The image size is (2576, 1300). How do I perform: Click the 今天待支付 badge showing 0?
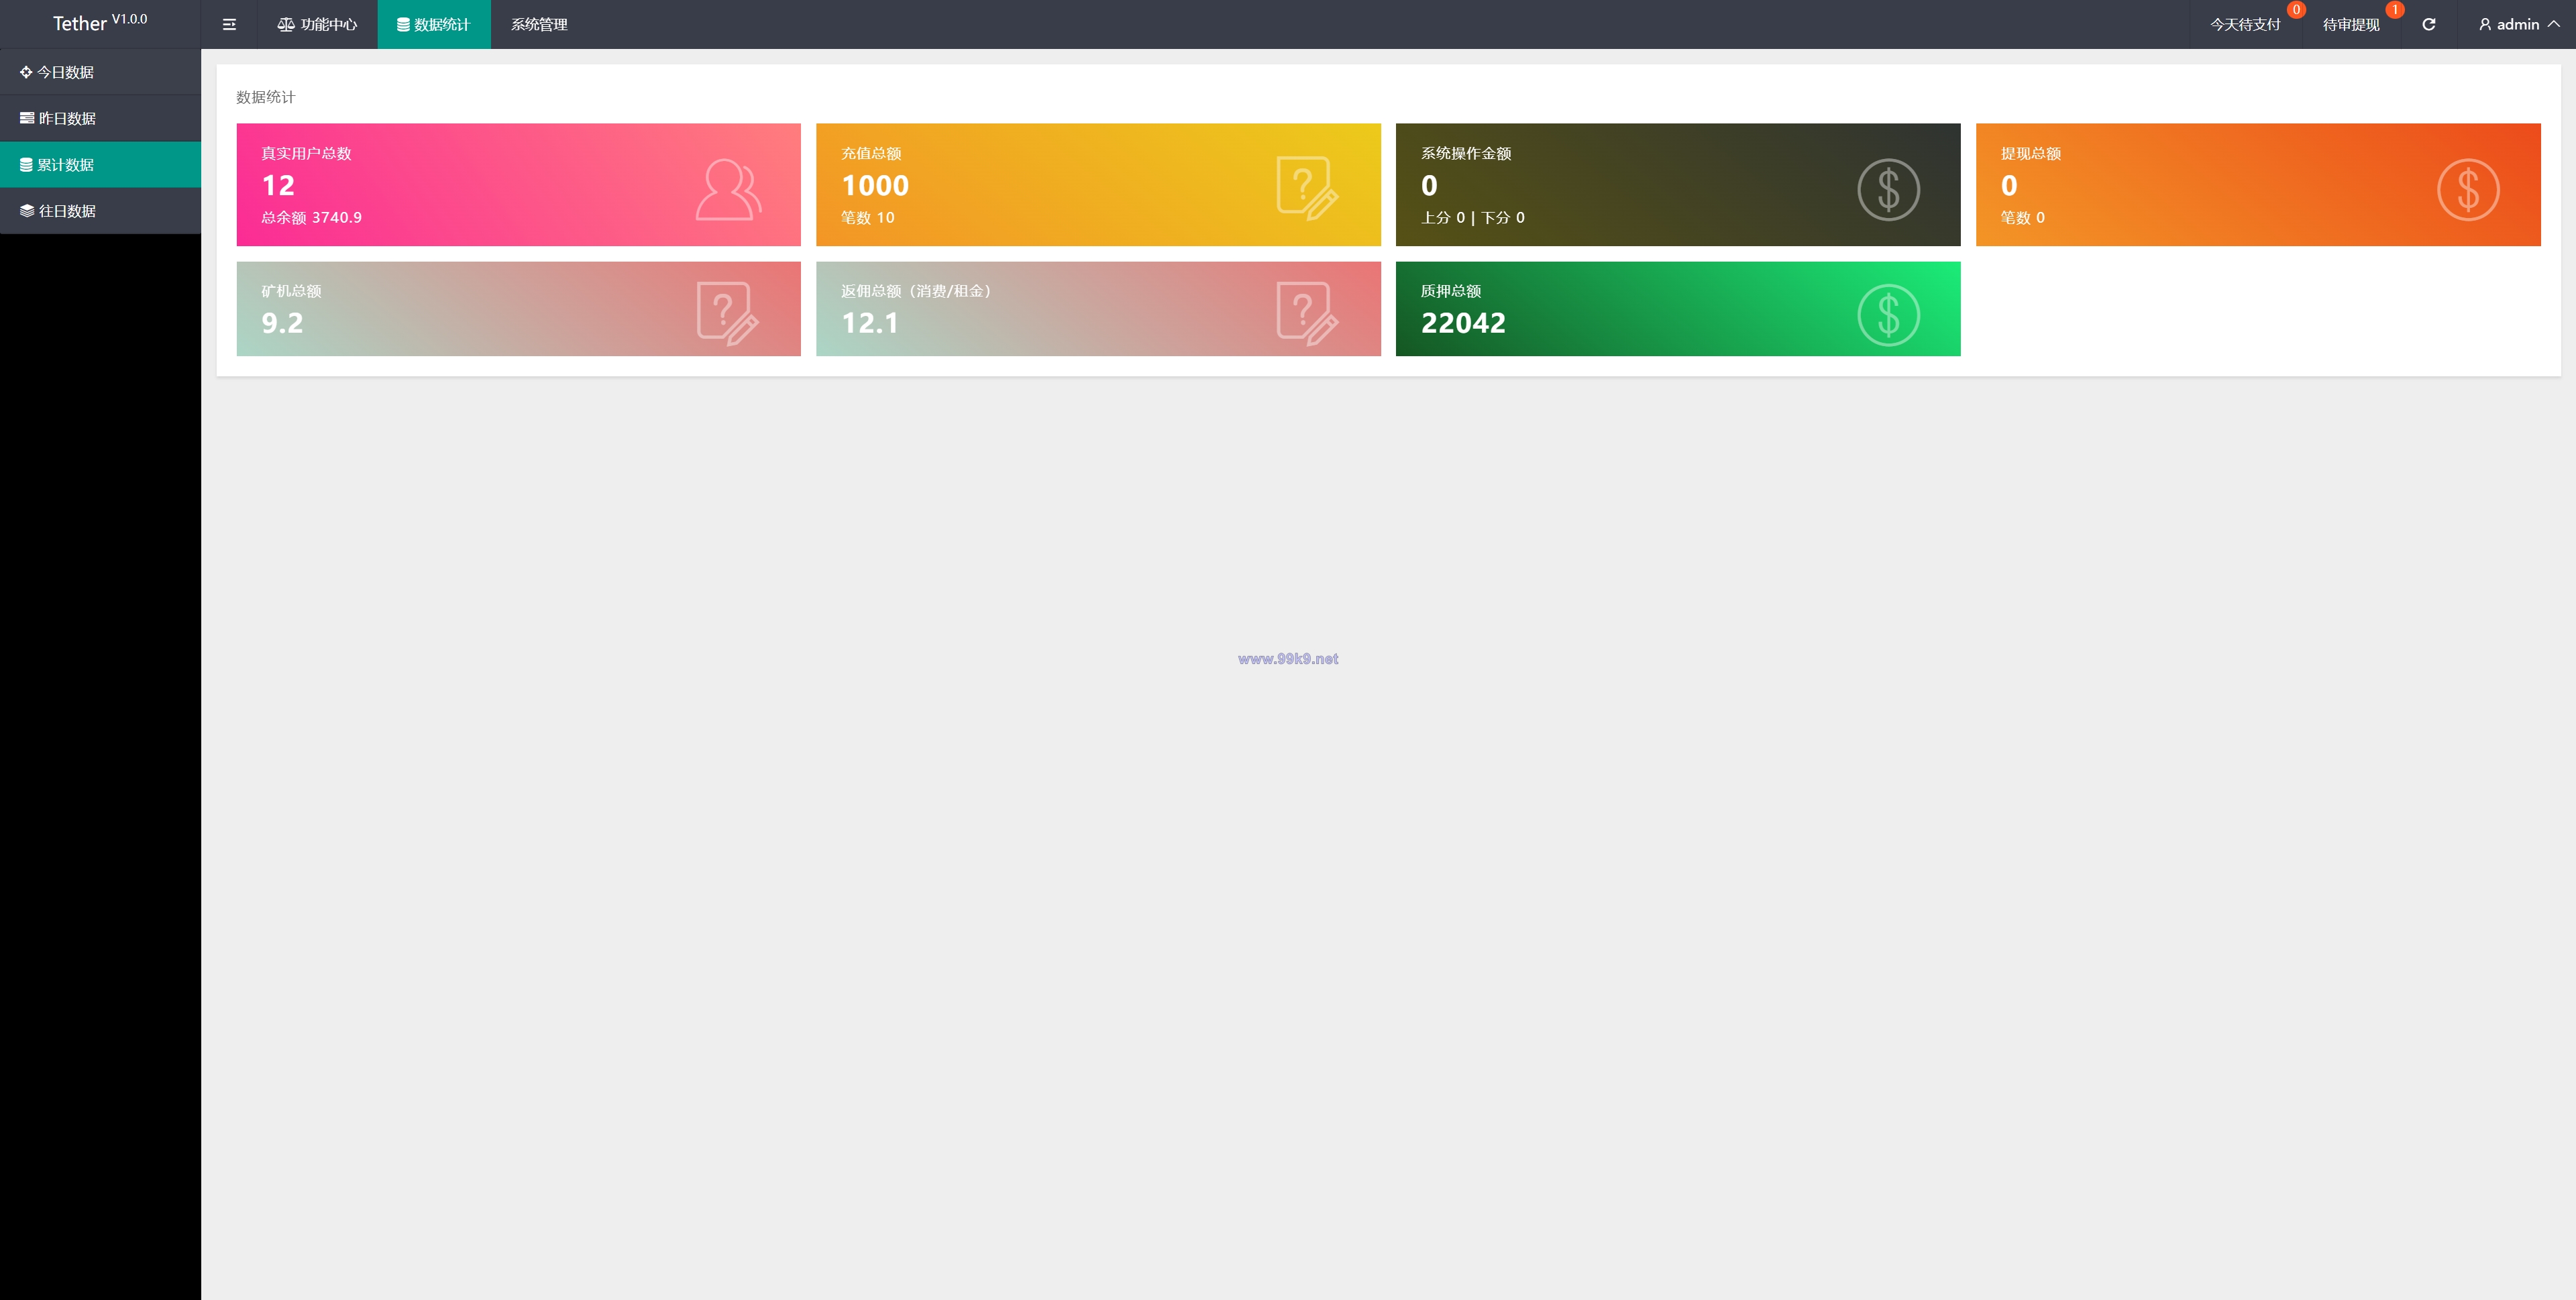[x=2296, y=10]
